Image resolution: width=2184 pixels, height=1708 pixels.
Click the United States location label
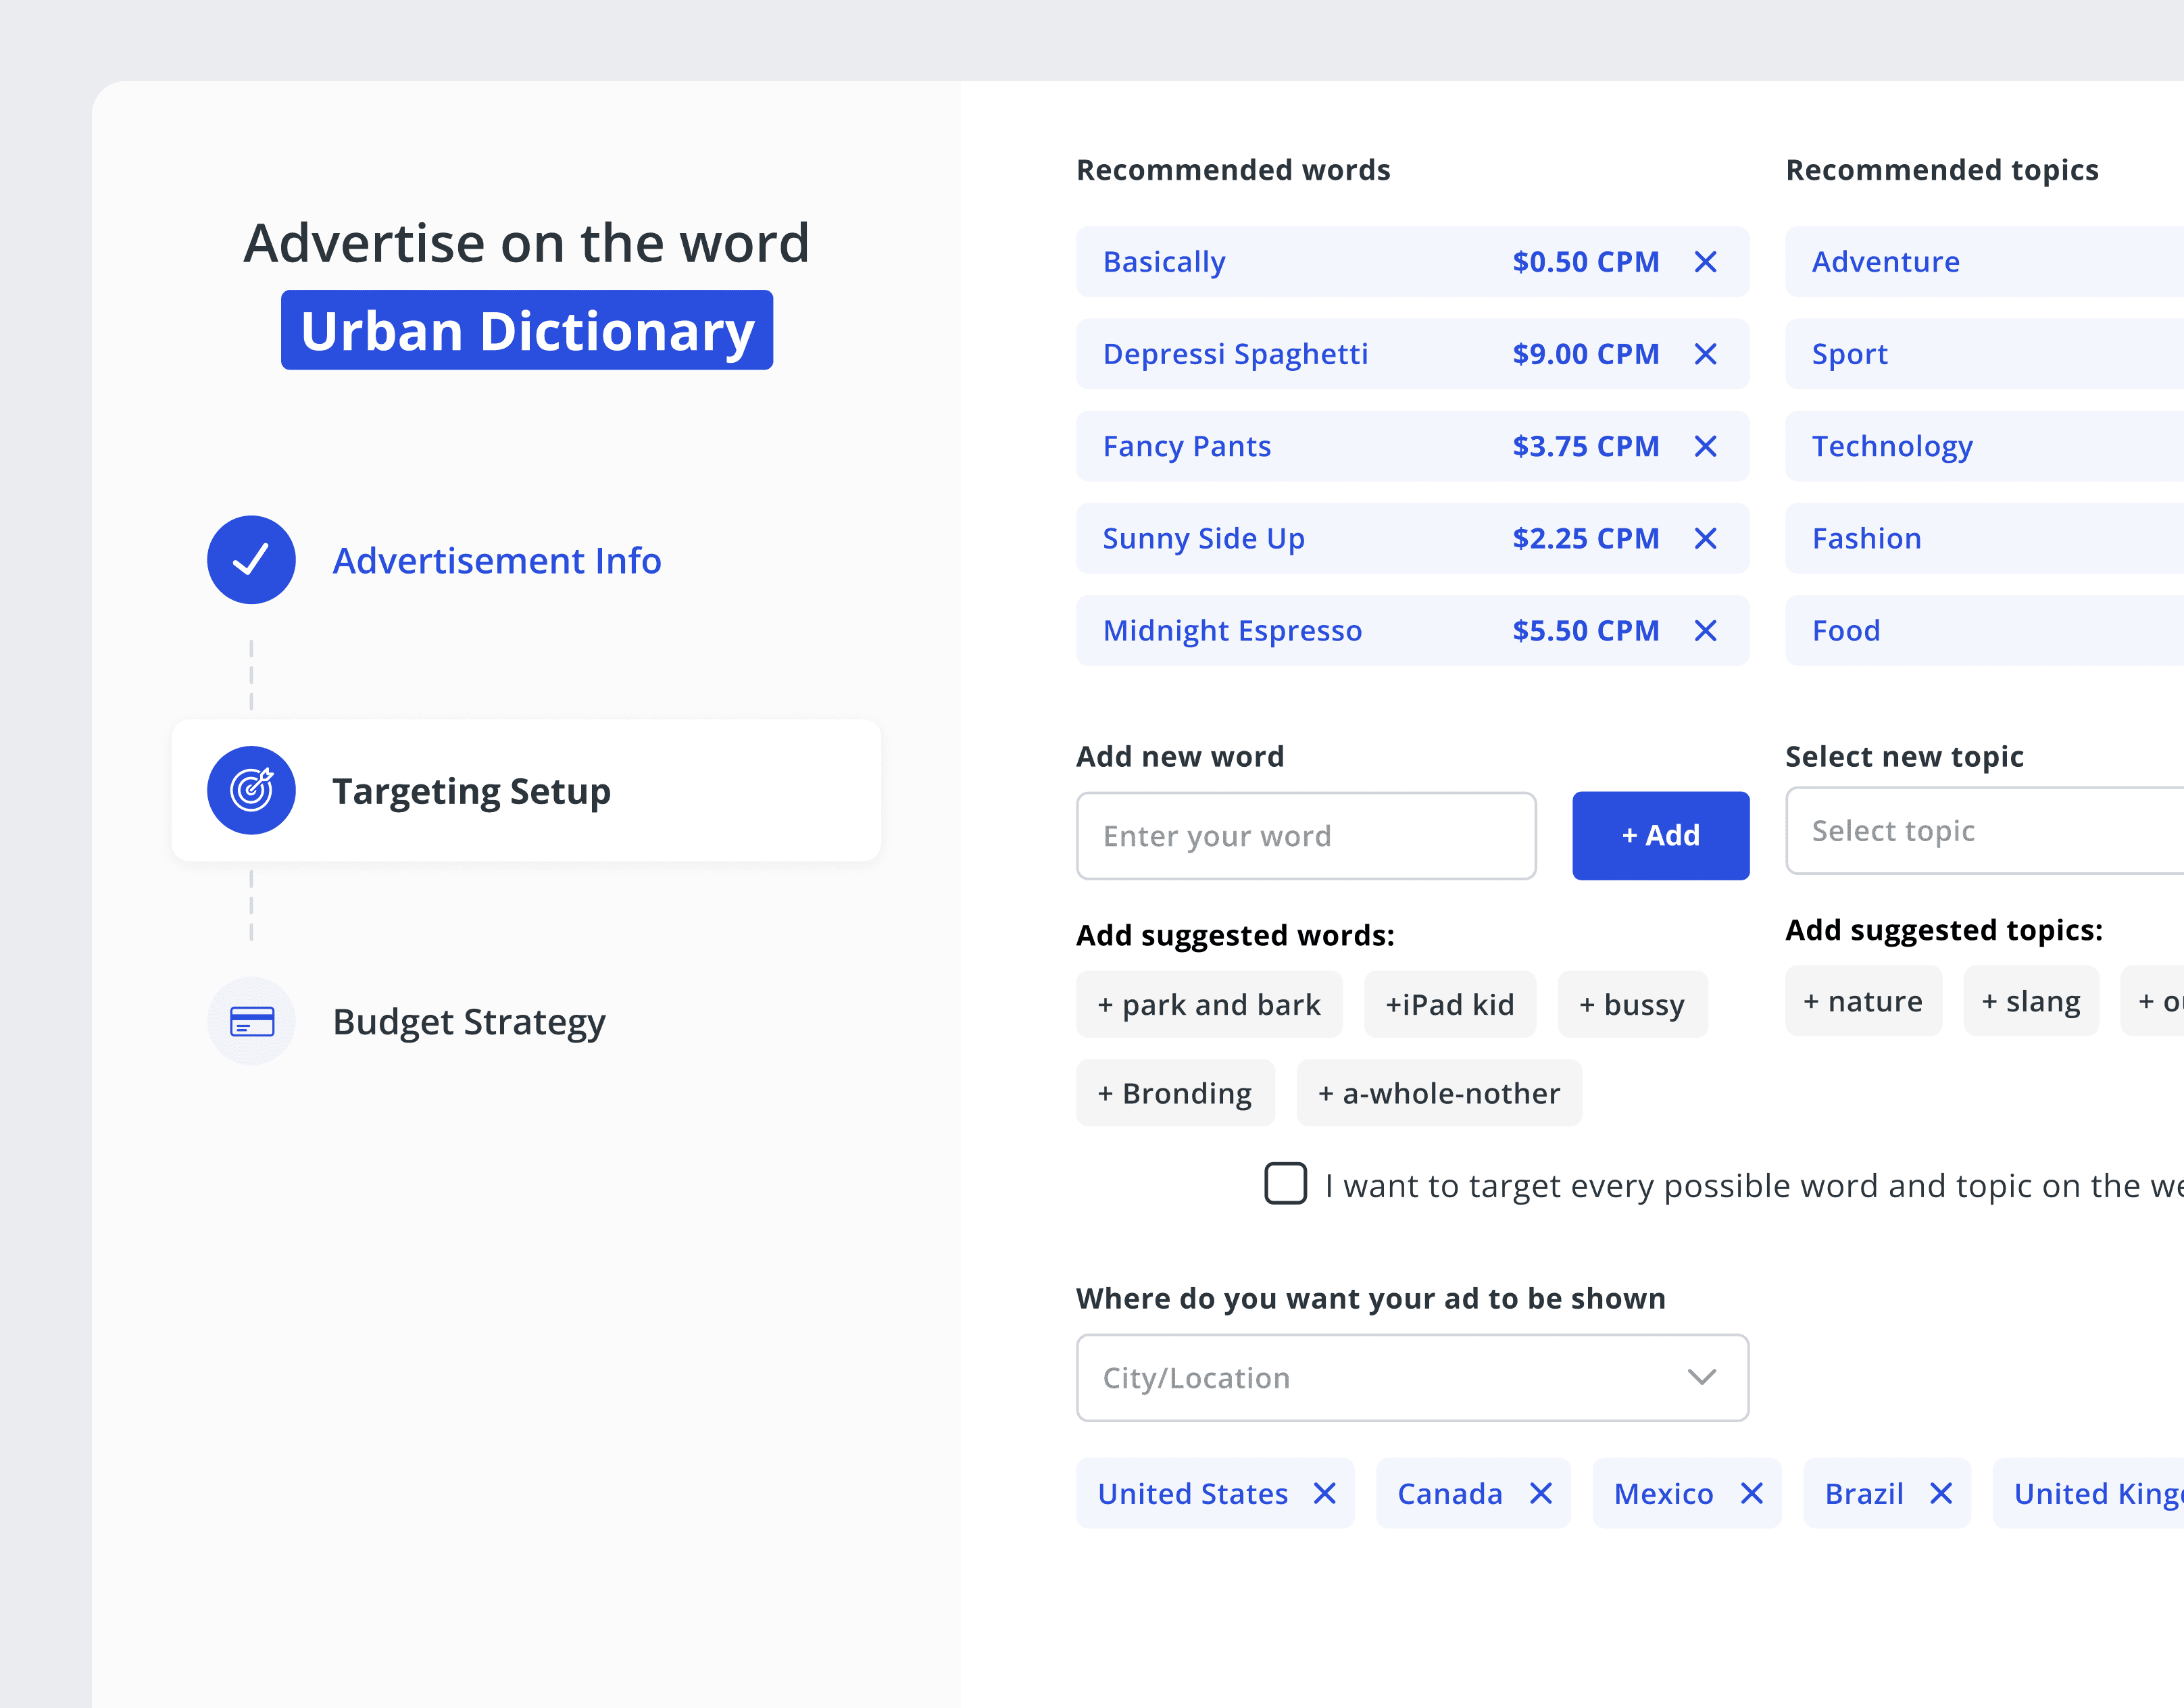[1193, 1493]
